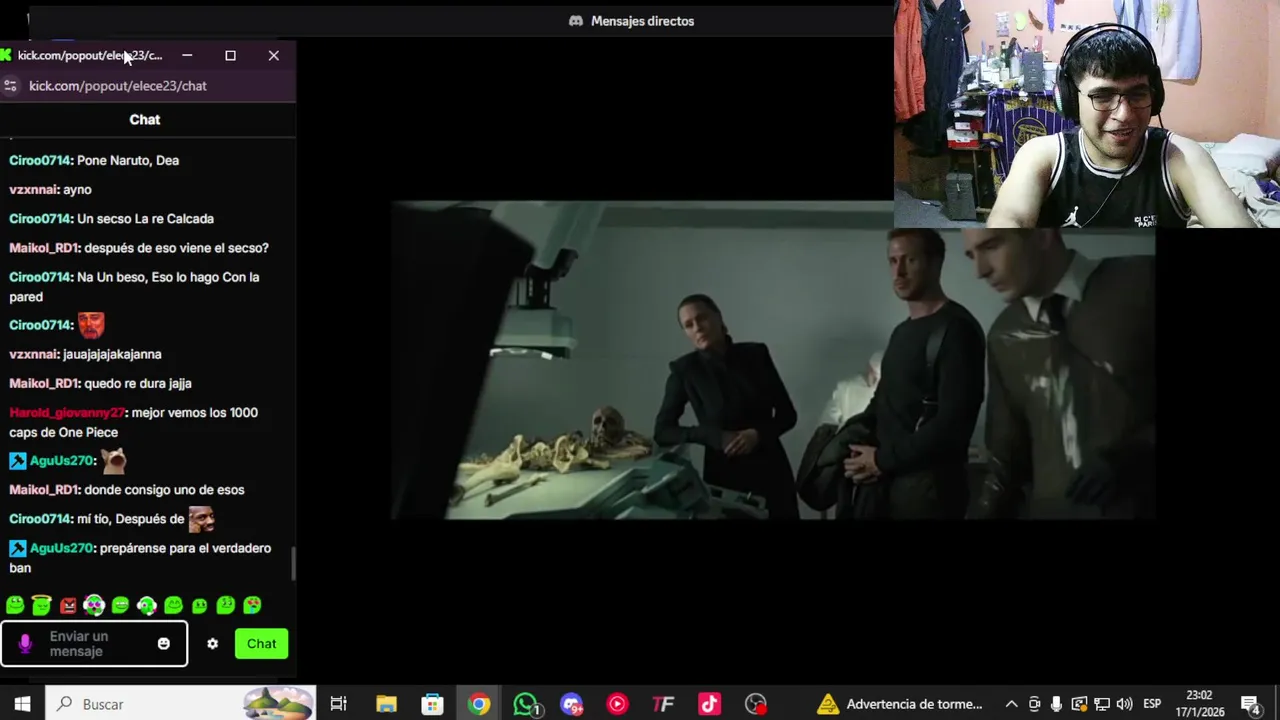This screenshot has width=1280, height=720.
Task: Expand hidden system tray icons chevron
Action: (x=1011, y=704)
